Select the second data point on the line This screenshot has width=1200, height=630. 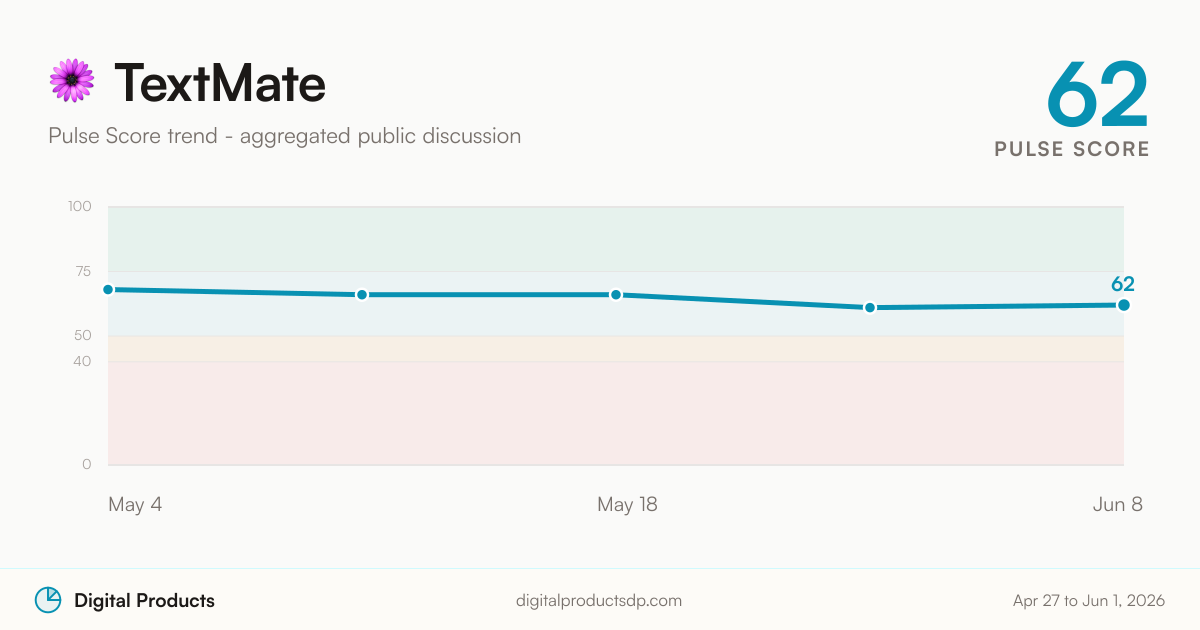pyautogui.click(x=362, y=294)
